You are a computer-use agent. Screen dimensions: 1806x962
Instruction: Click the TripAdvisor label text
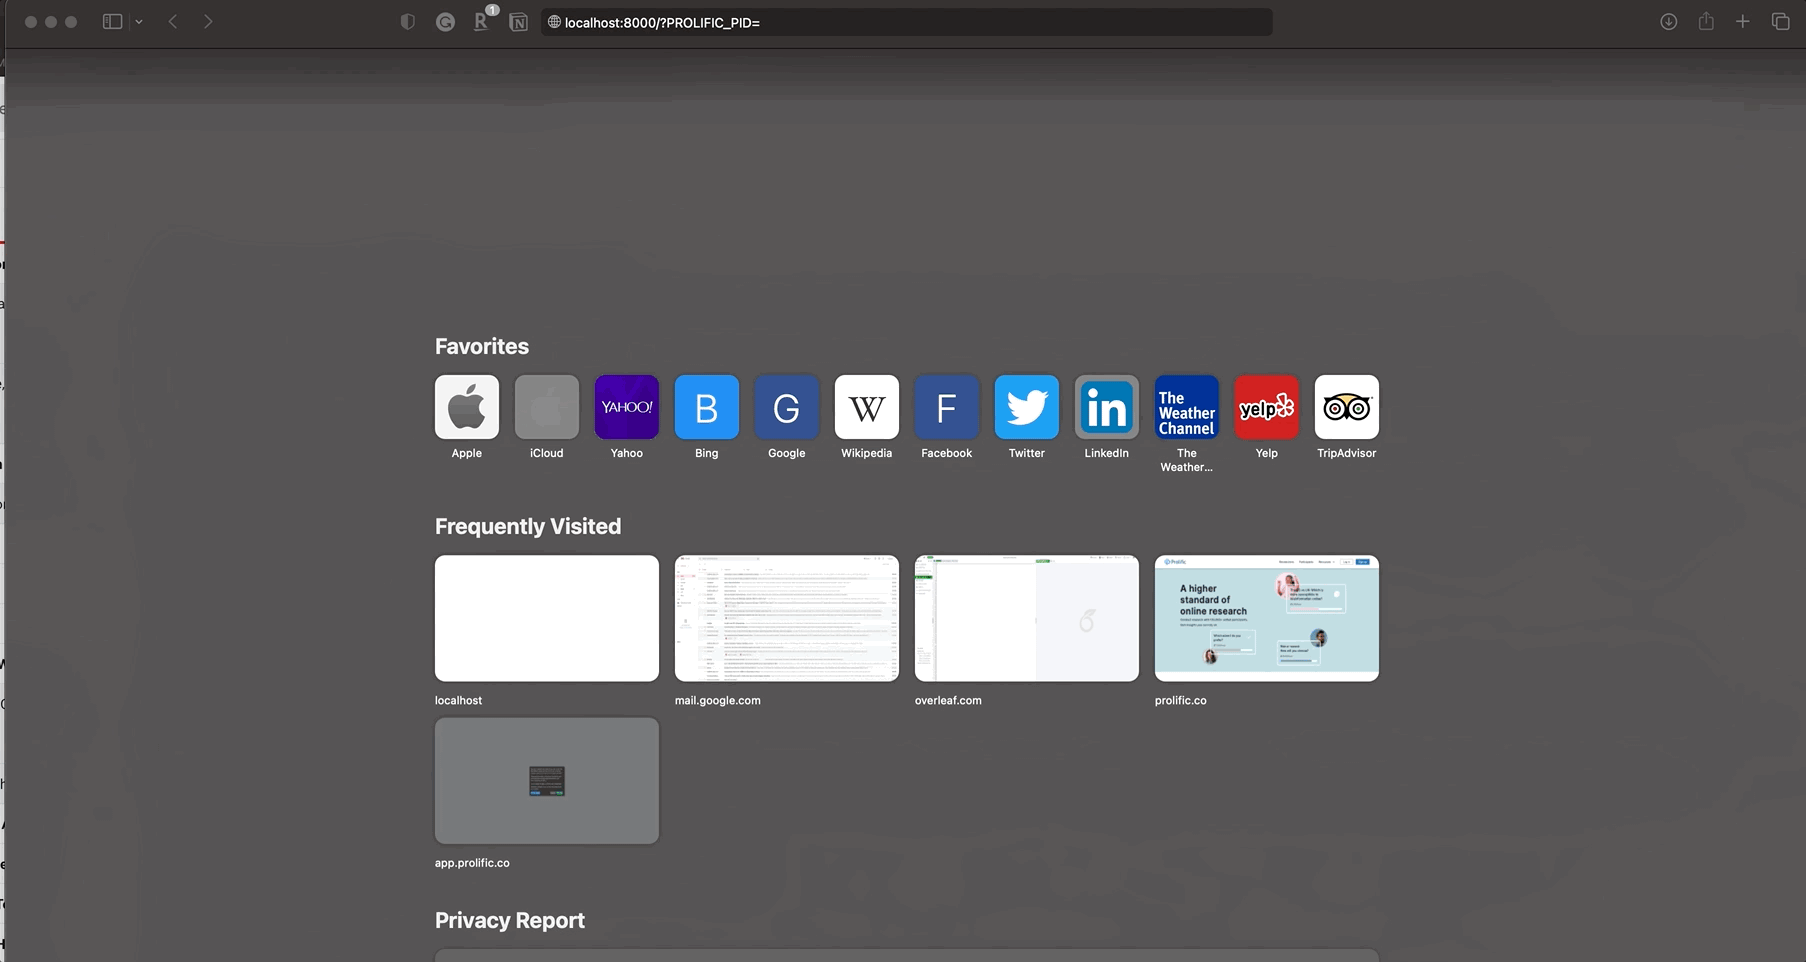(x=1347, y=453)
